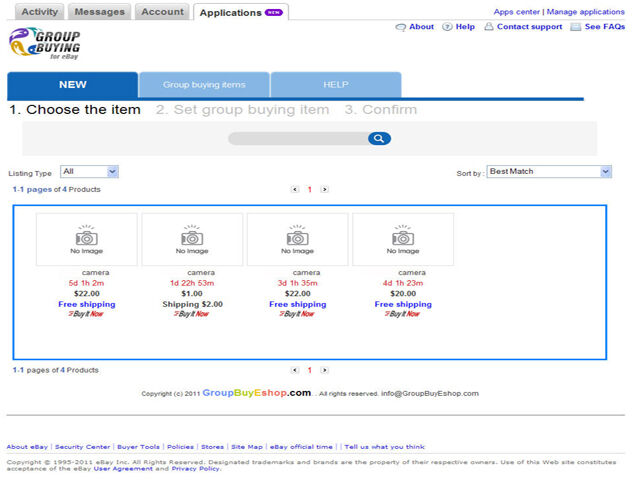This screenshot has width=640, height=480.
Task: Click Shipping $2.00 text
Action: click(x=192, y=304)
